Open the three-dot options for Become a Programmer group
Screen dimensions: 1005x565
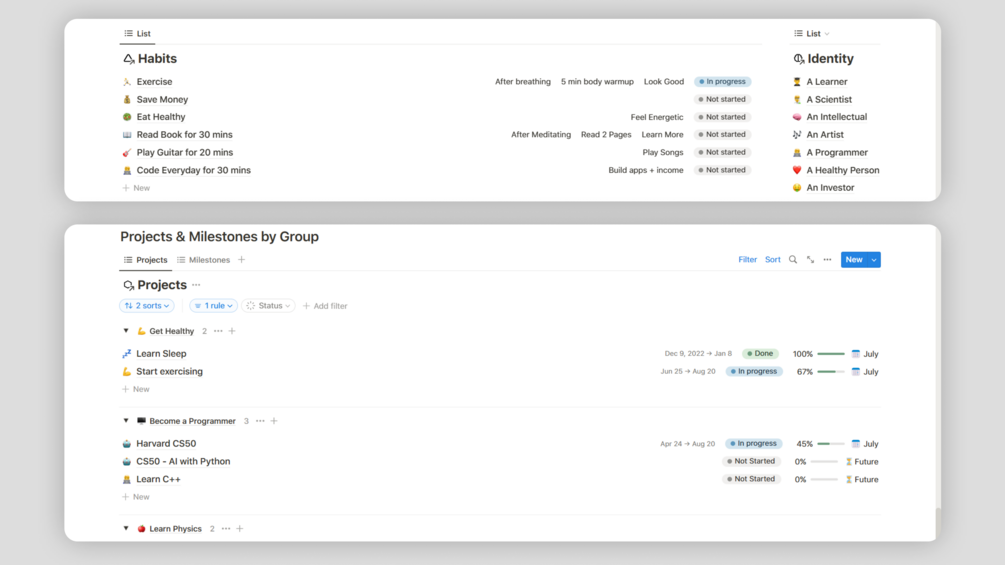(260, 421)
